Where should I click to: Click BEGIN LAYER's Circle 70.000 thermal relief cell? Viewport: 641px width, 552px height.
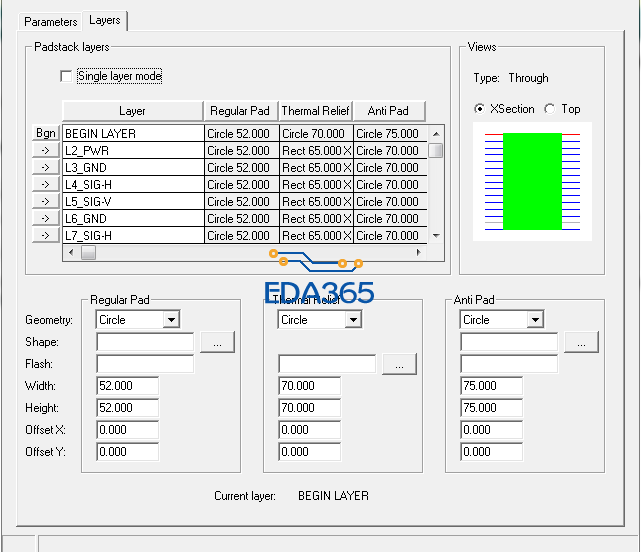click(x=316, y=134)
